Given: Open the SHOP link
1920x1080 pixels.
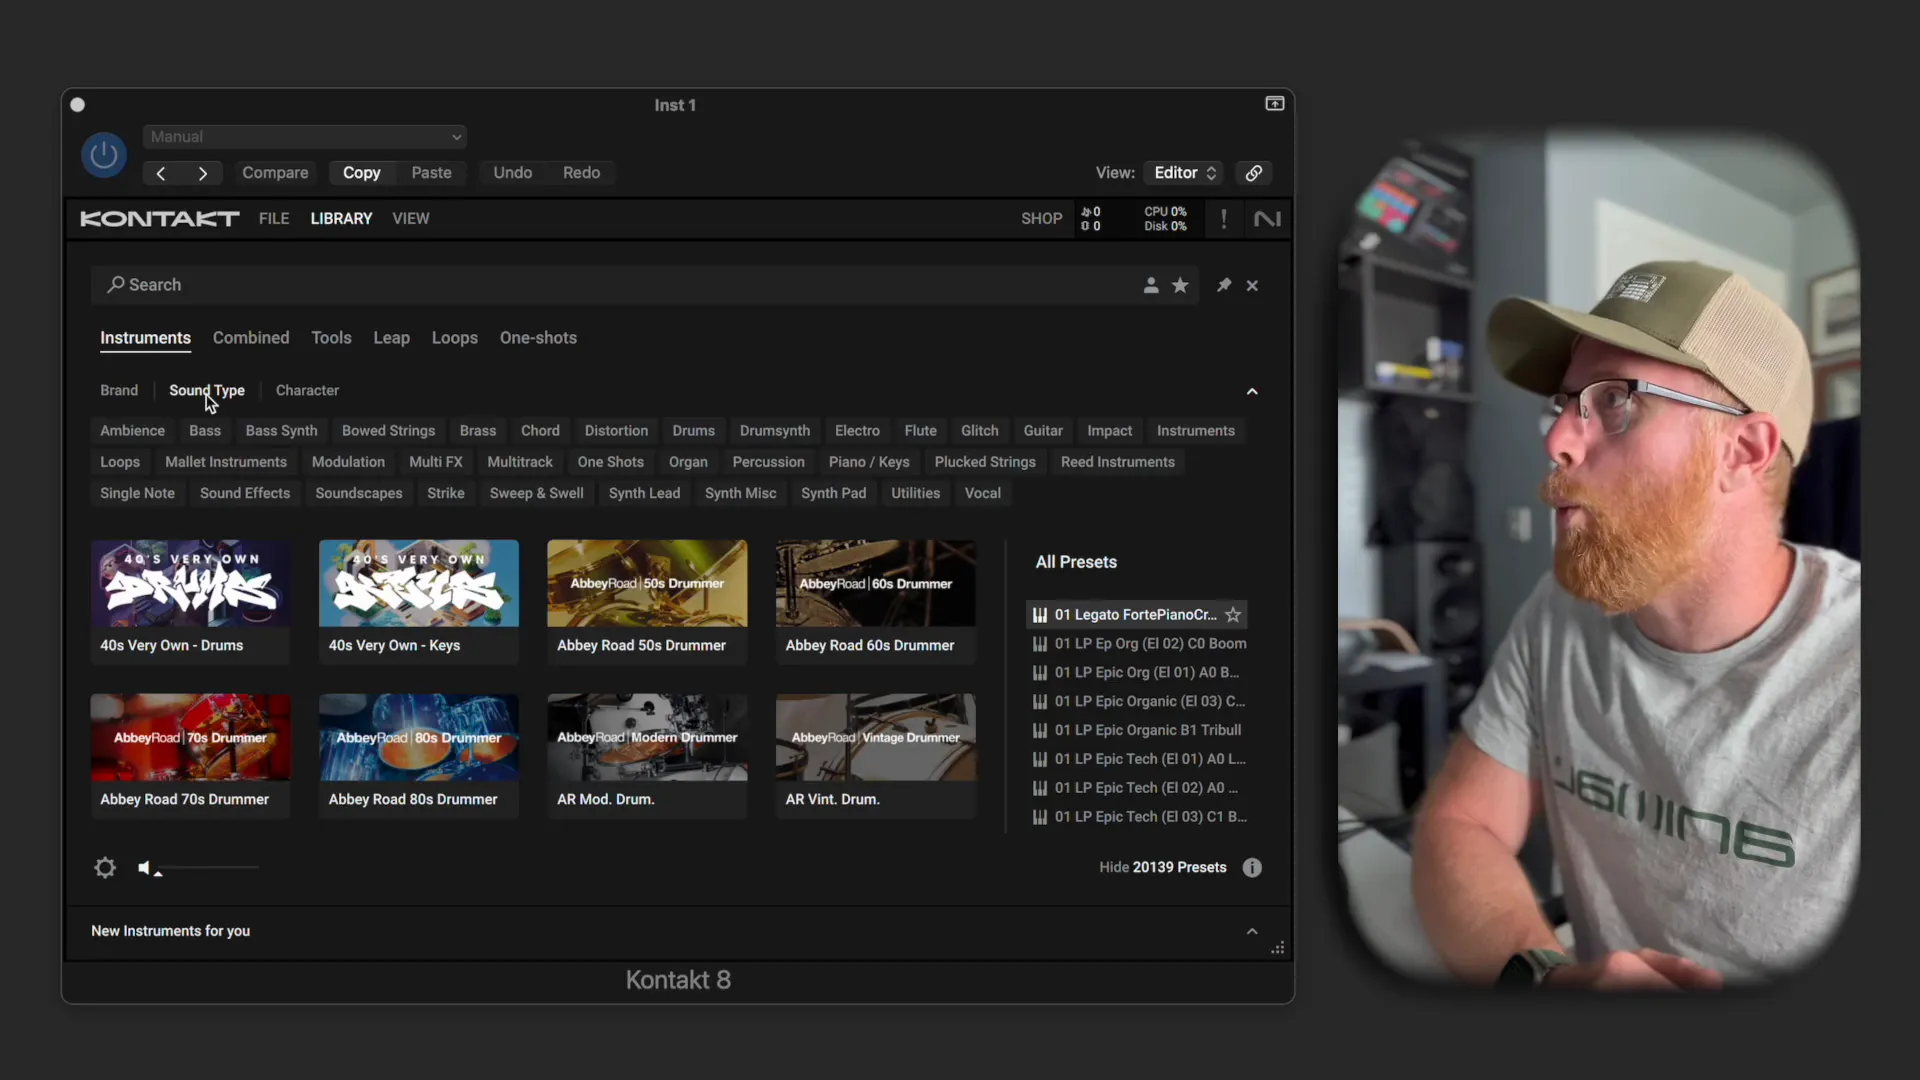Looking at the screenshot, I should (1041, 219).
